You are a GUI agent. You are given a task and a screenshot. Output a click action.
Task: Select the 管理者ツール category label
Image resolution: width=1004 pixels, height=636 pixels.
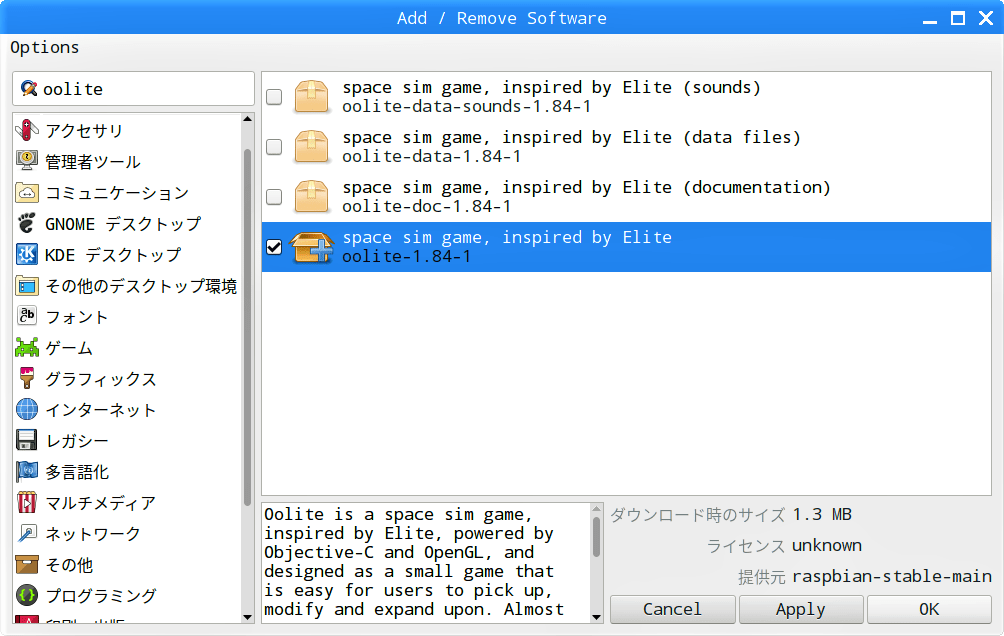click(x=93, y=161)
